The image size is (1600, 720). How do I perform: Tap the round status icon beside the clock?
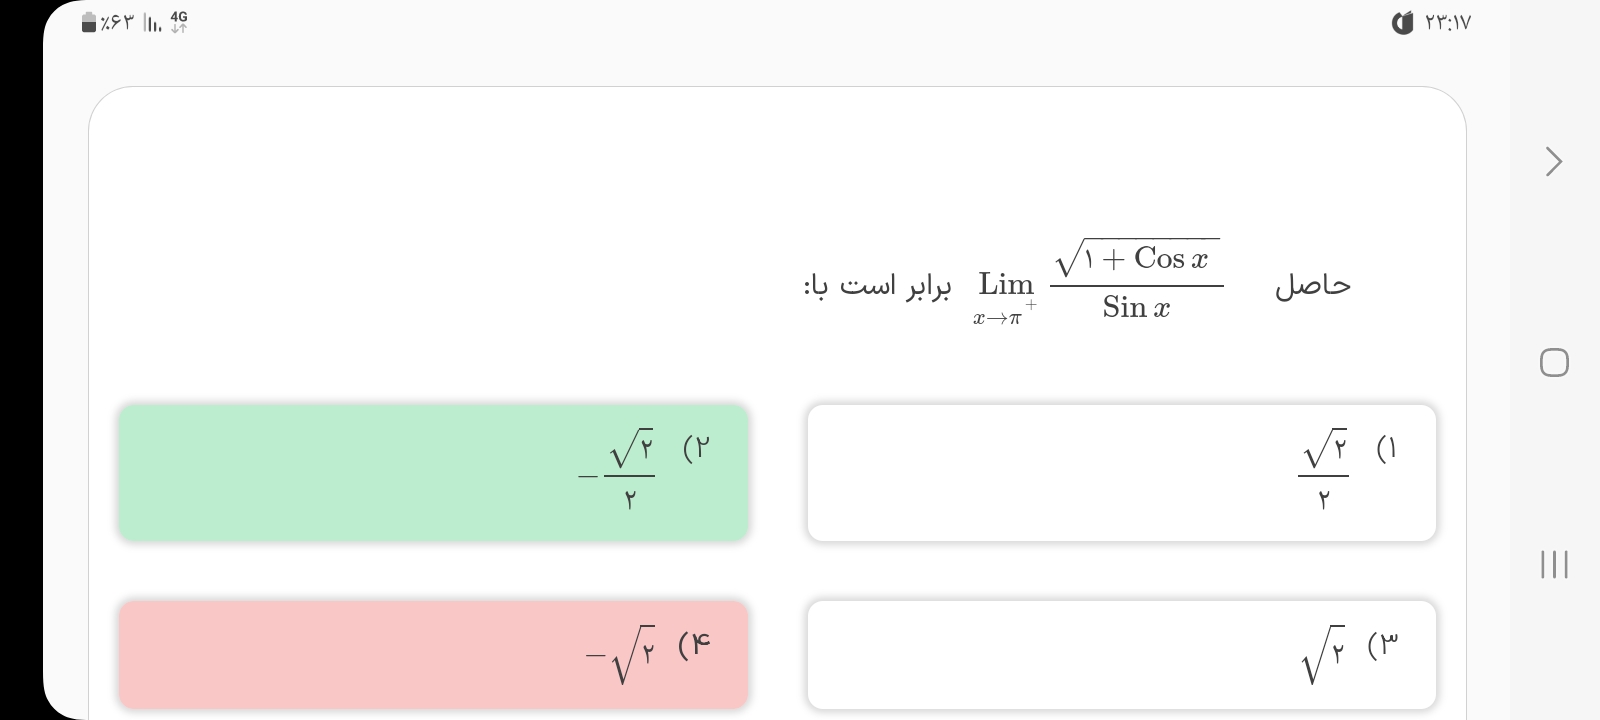tap(1403, 22)
